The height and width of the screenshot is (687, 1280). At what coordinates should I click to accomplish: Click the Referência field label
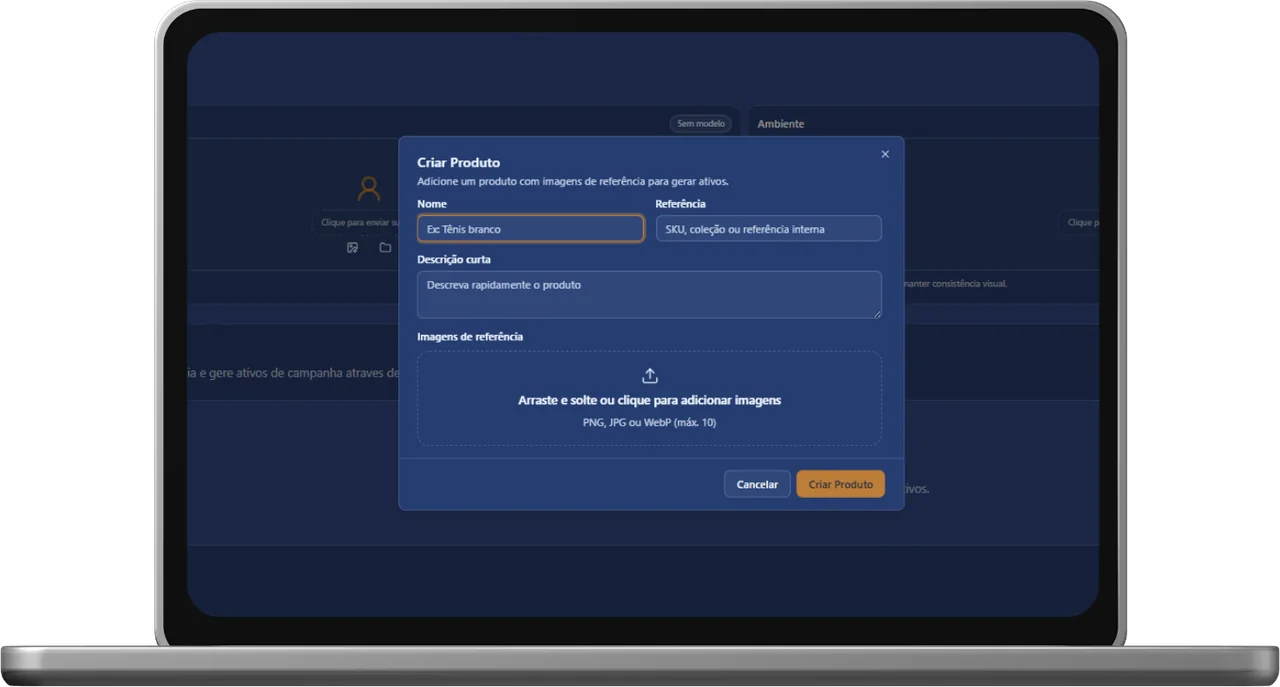[681, 204]
